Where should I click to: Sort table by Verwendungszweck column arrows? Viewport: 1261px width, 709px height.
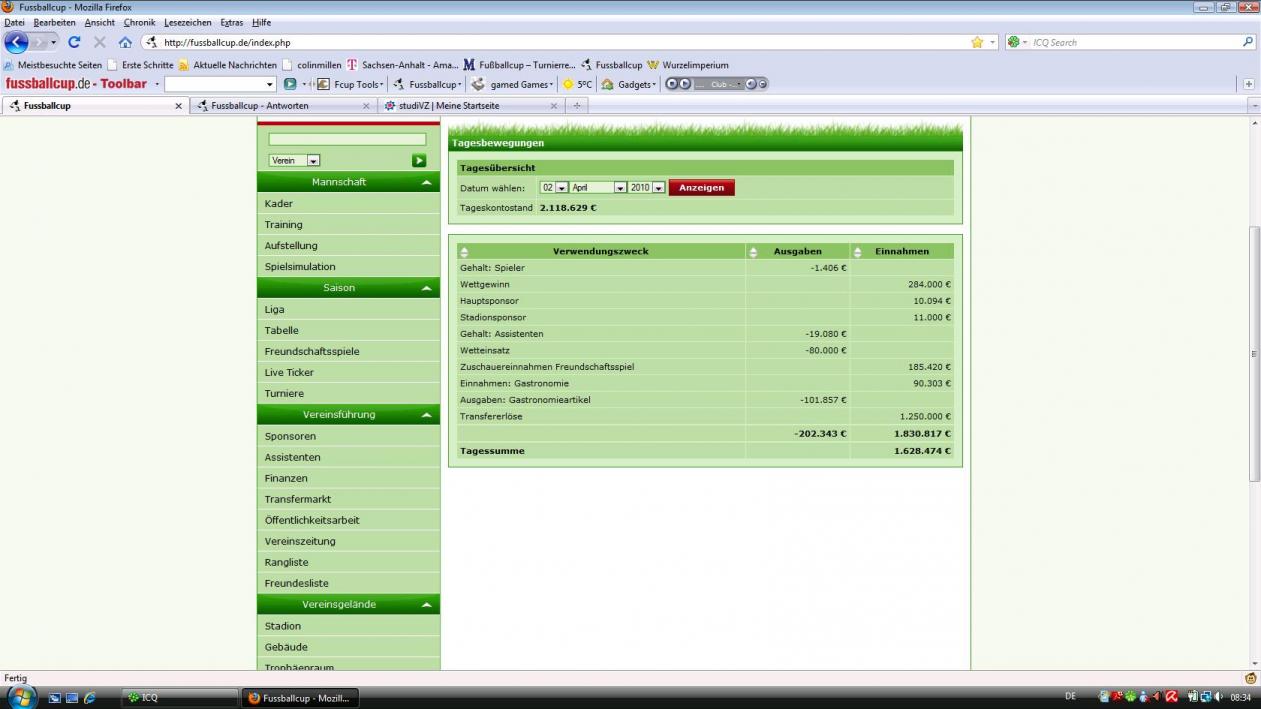pos(464,252)
